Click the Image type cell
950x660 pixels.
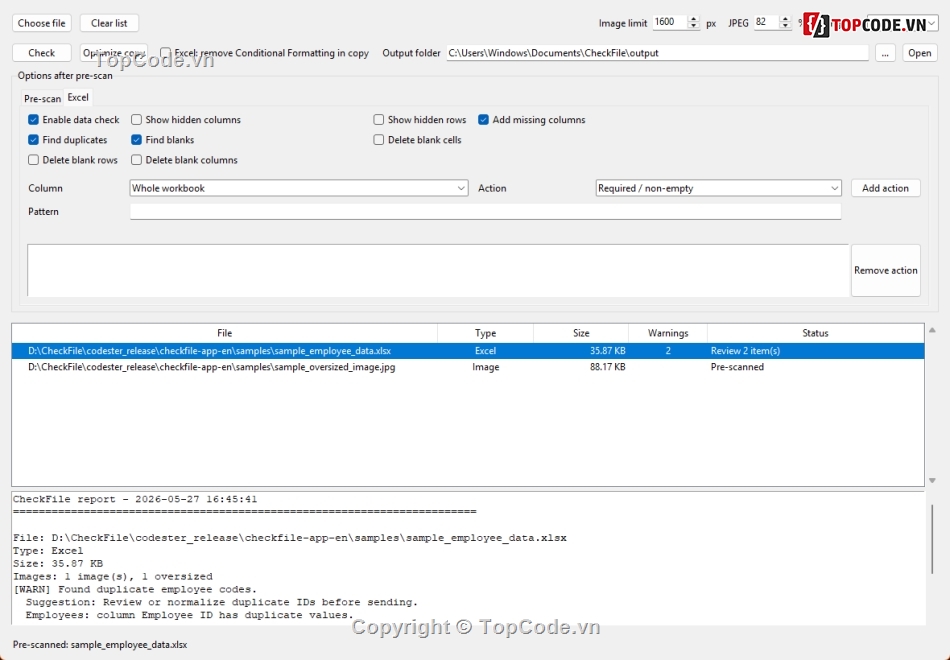pyautogui.click(x=485, y=367)
